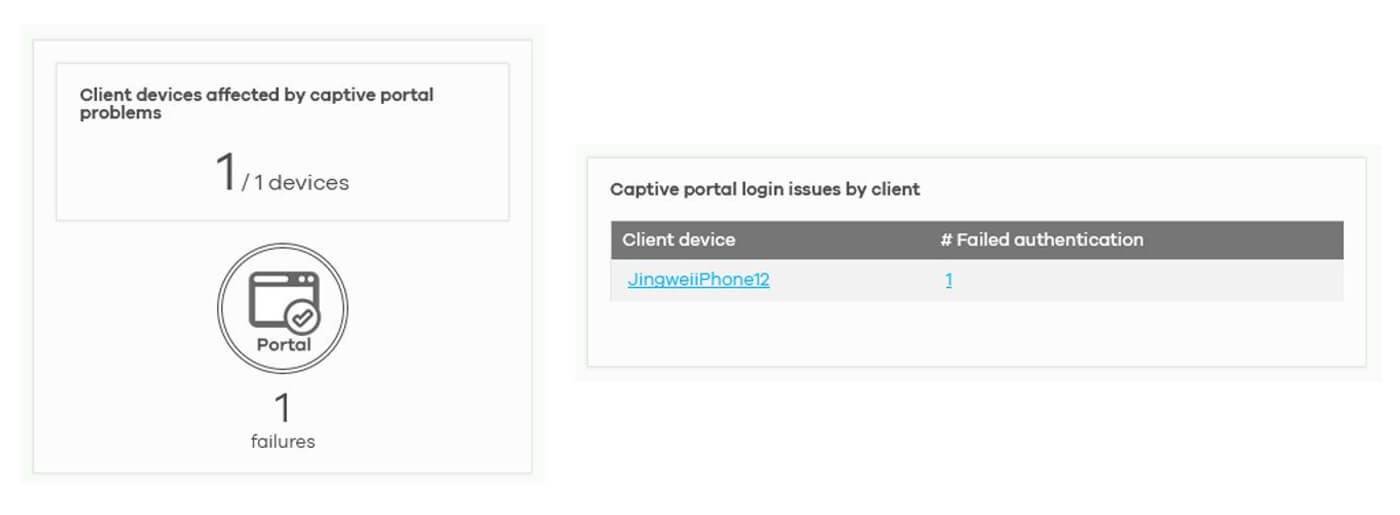Screen dimensions: 1400x515
Task: Click the failed authentication count link
Action: point(948,281)
